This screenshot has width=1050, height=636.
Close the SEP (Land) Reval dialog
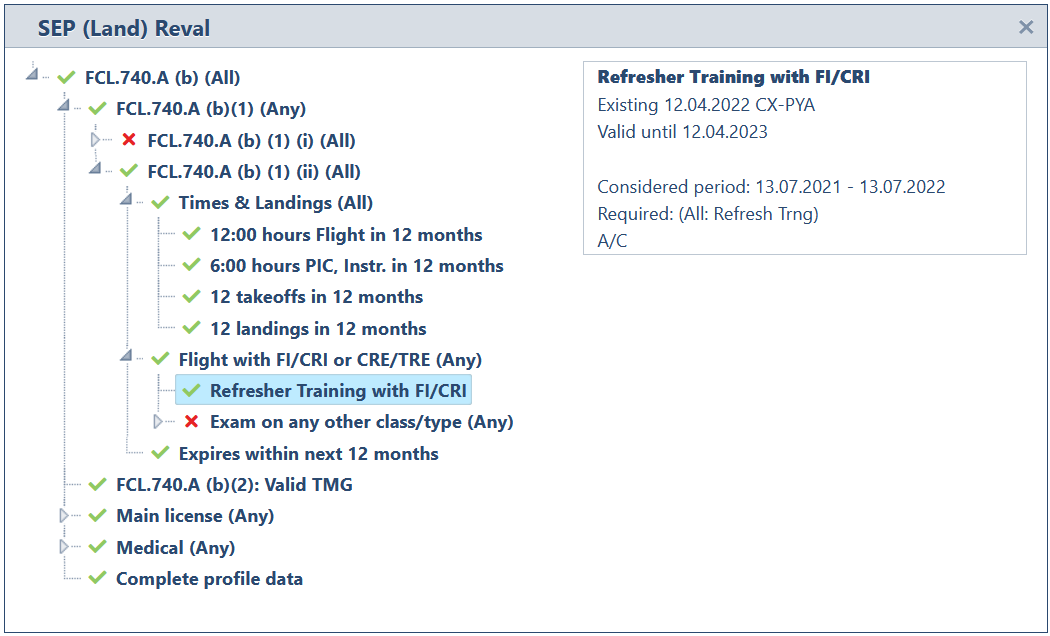click(1025, 28)
